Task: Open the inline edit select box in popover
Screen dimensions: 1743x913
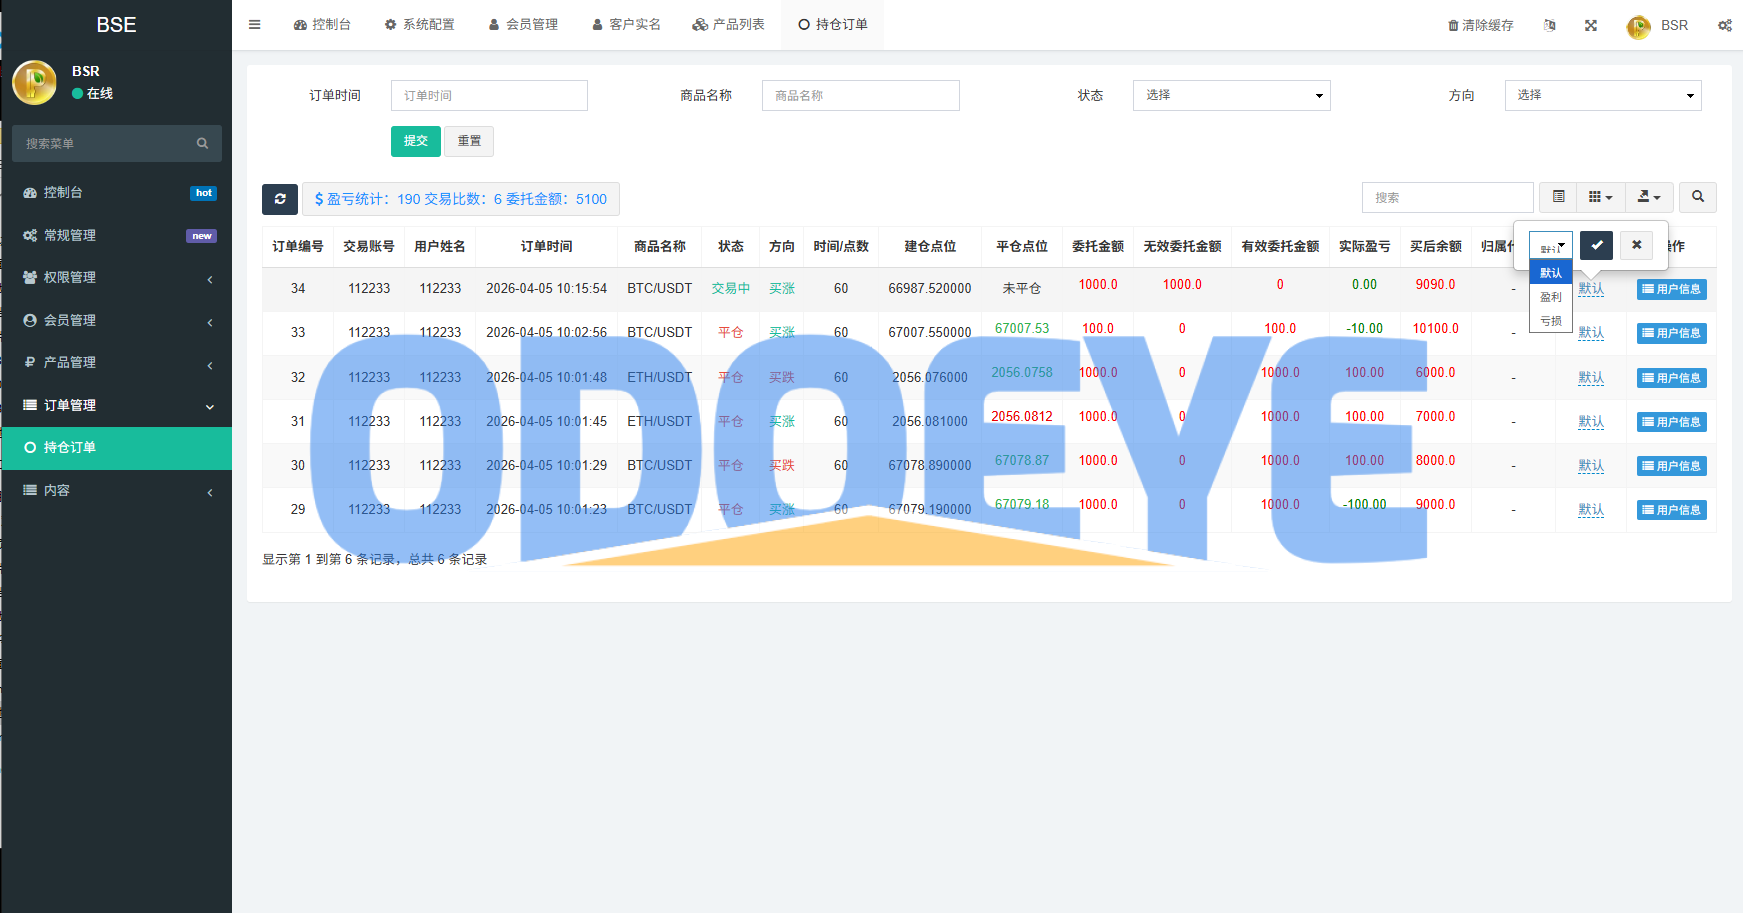Action: 1551,246
